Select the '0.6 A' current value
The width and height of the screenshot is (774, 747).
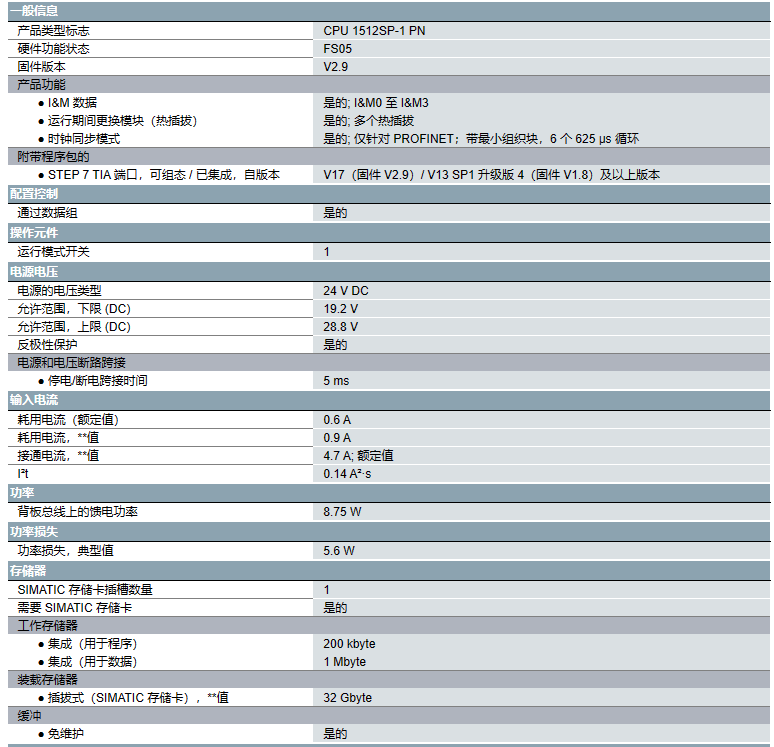pos(337,420)
